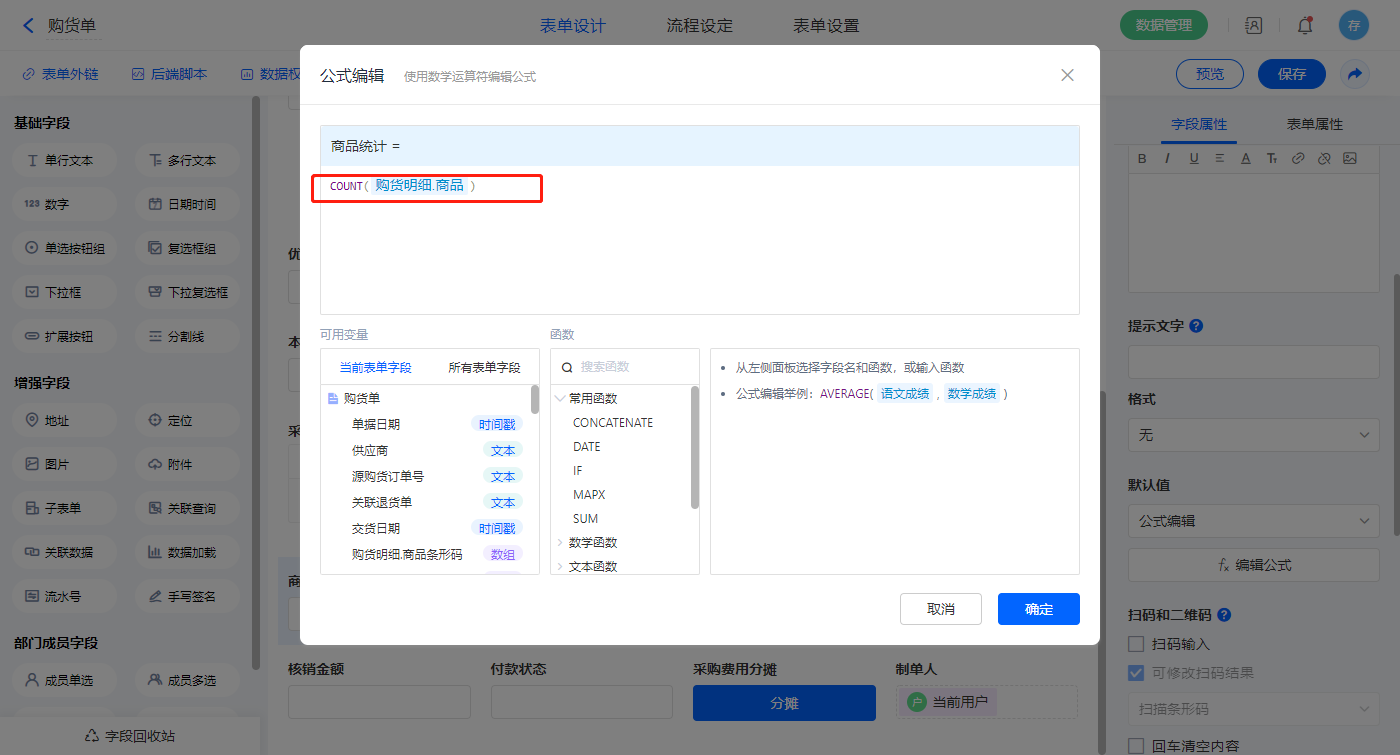Enable the 扫码输入 checkbox

[1136, 644]
